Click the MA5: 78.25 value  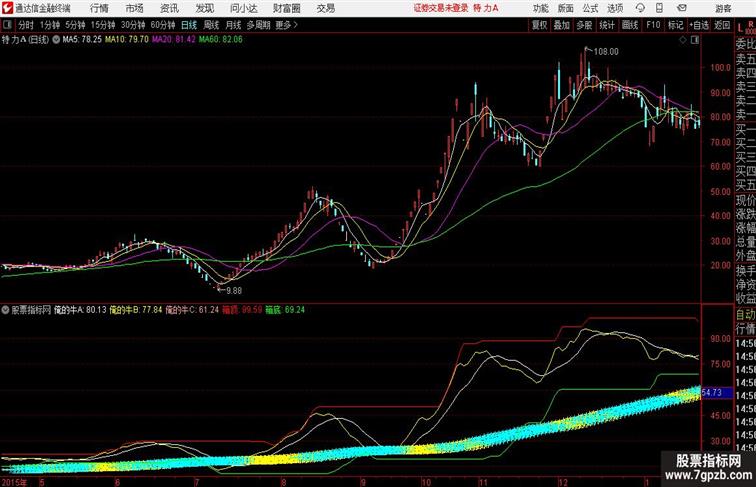pyautogui.click(x=82, y=40)
